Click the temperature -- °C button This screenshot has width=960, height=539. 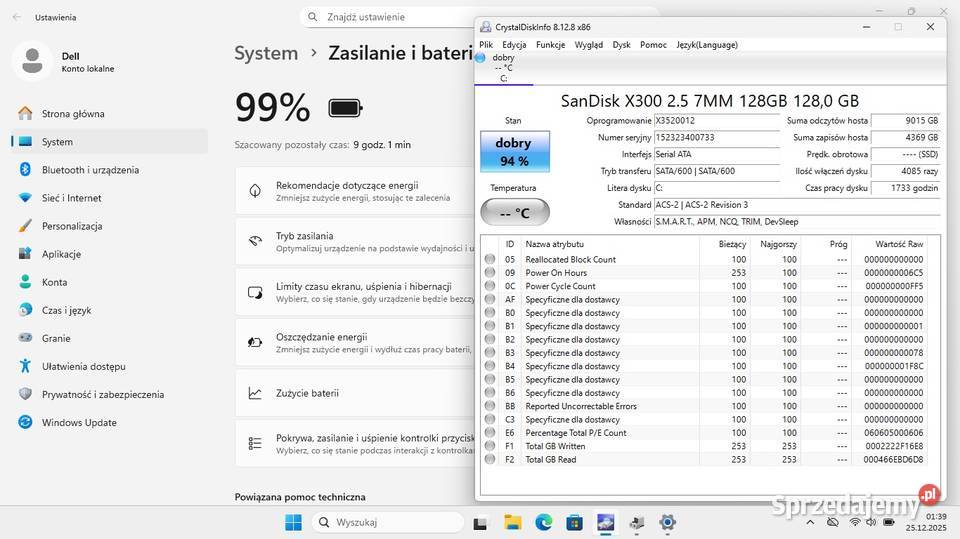tap(514, 213)
